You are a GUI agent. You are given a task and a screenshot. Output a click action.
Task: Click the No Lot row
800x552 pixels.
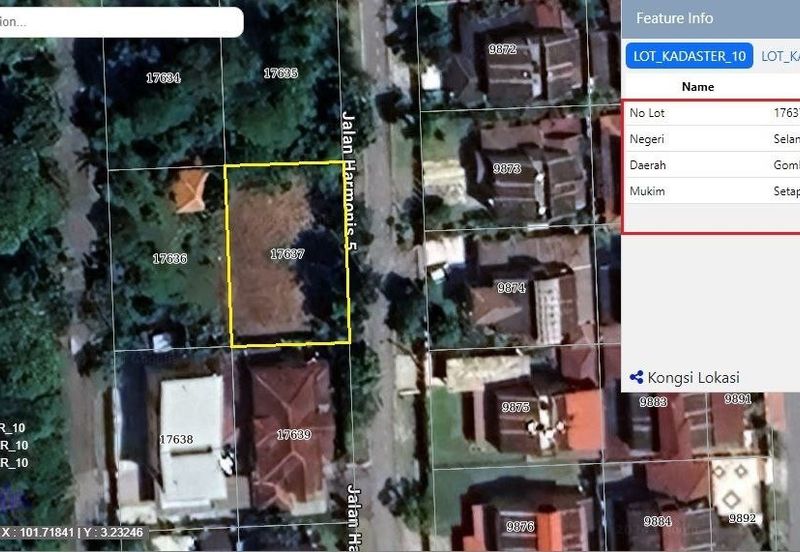tap(713, 113)
